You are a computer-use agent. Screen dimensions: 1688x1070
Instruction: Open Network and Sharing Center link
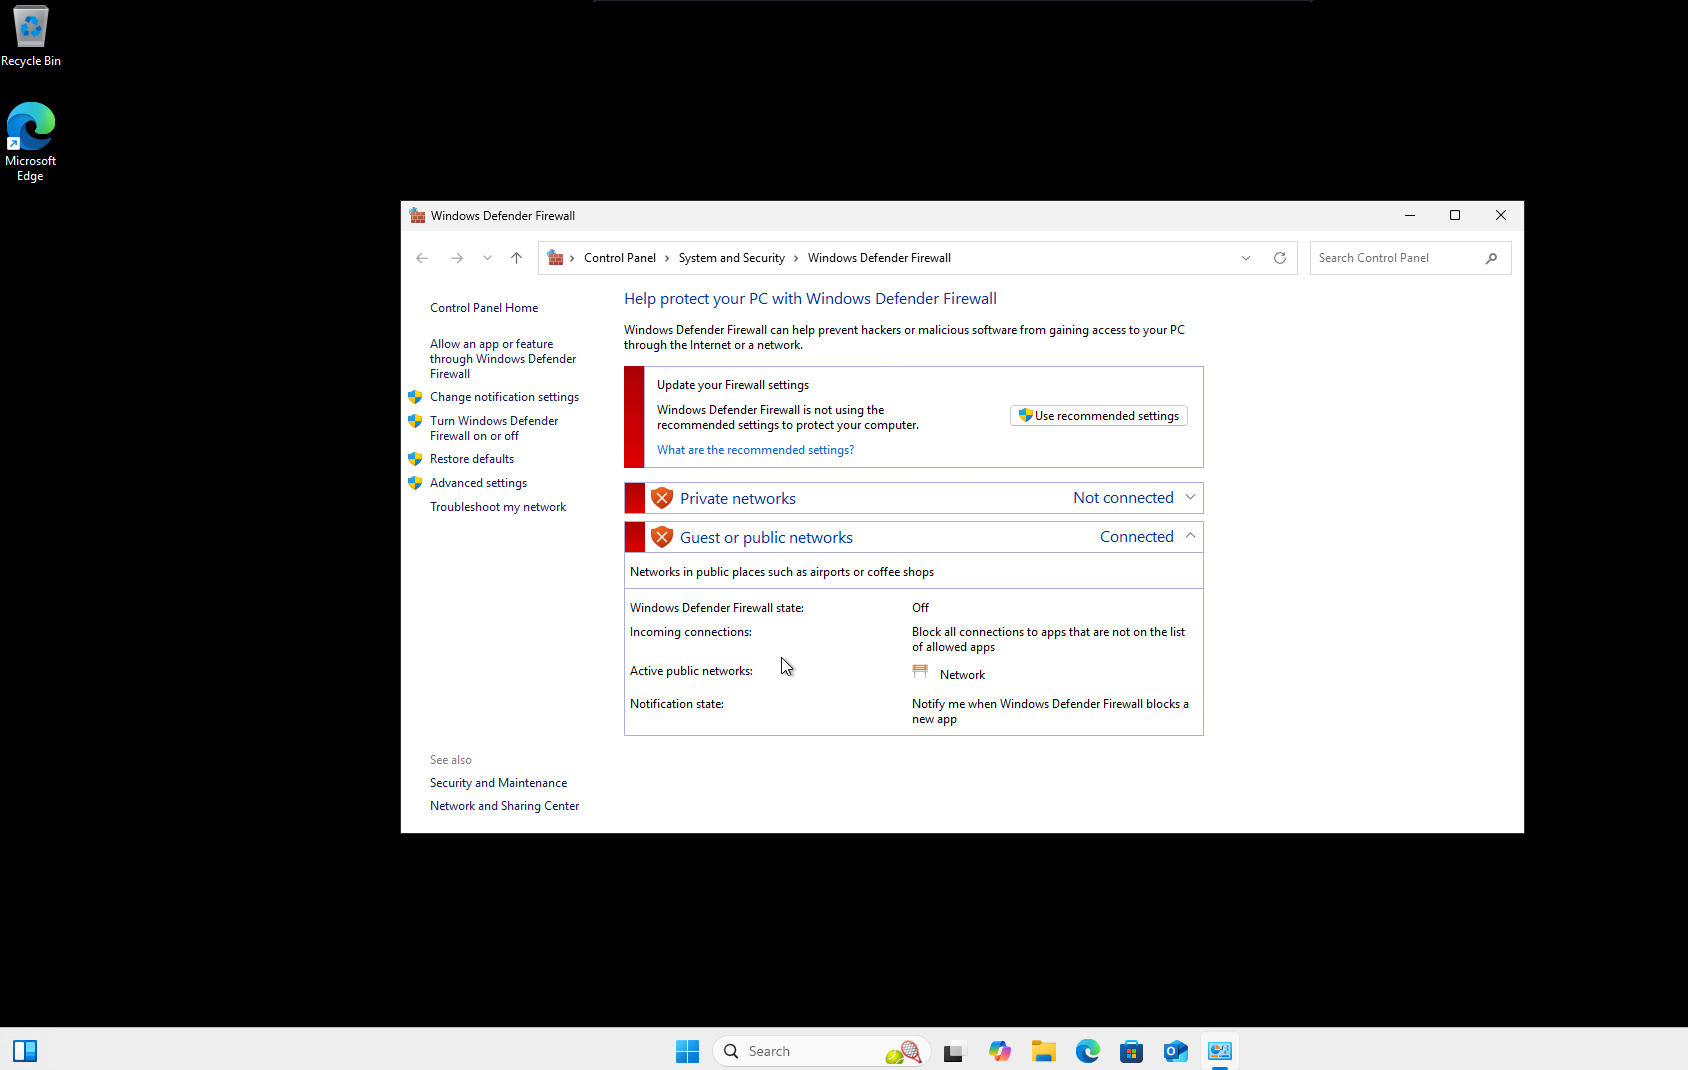coord(504,806)
